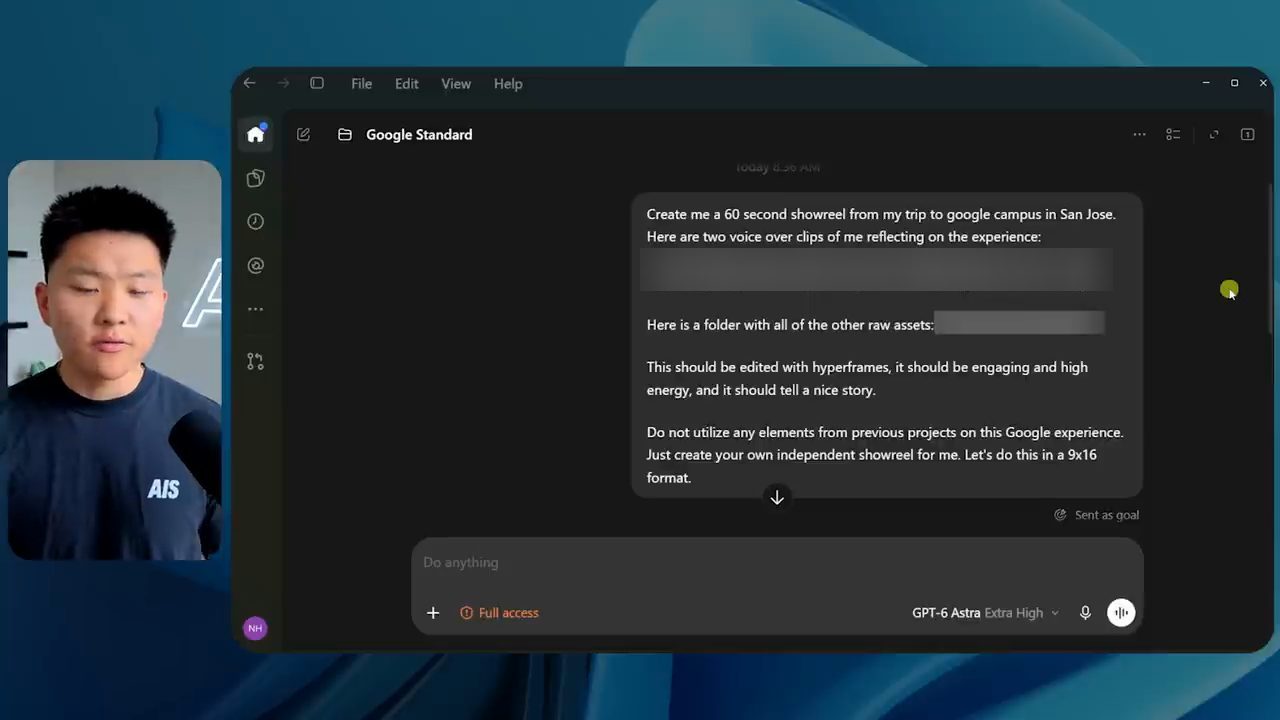Toggle the sidebar panel icon in title bar
This screenshot has height=720, width=1280.
point(317,84)
